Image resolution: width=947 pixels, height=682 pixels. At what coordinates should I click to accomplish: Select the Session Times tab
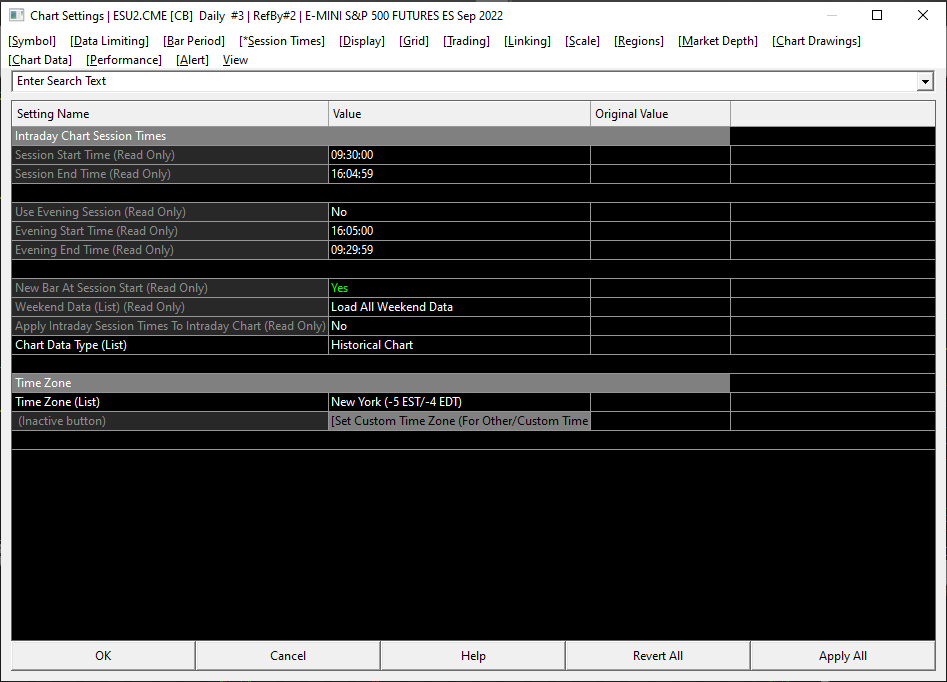point(282,41)
